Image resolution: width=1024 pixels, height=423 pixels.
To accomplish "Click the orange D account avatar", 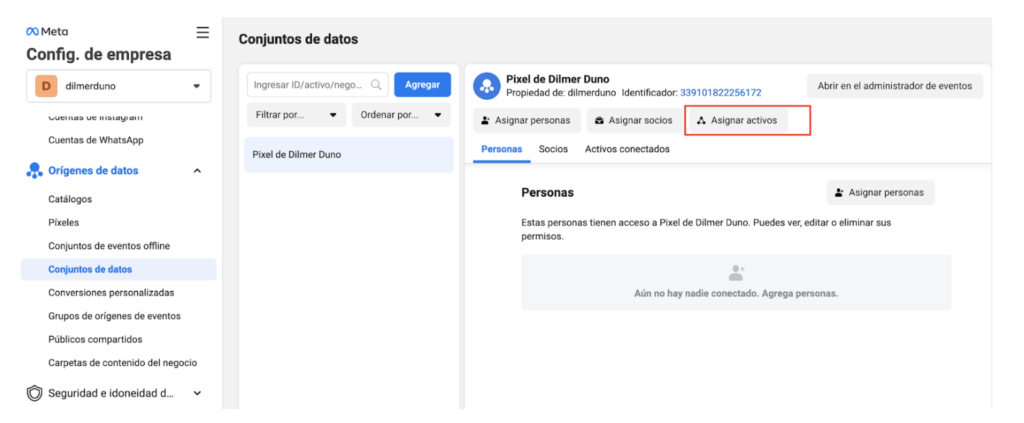I will (46, 86).
